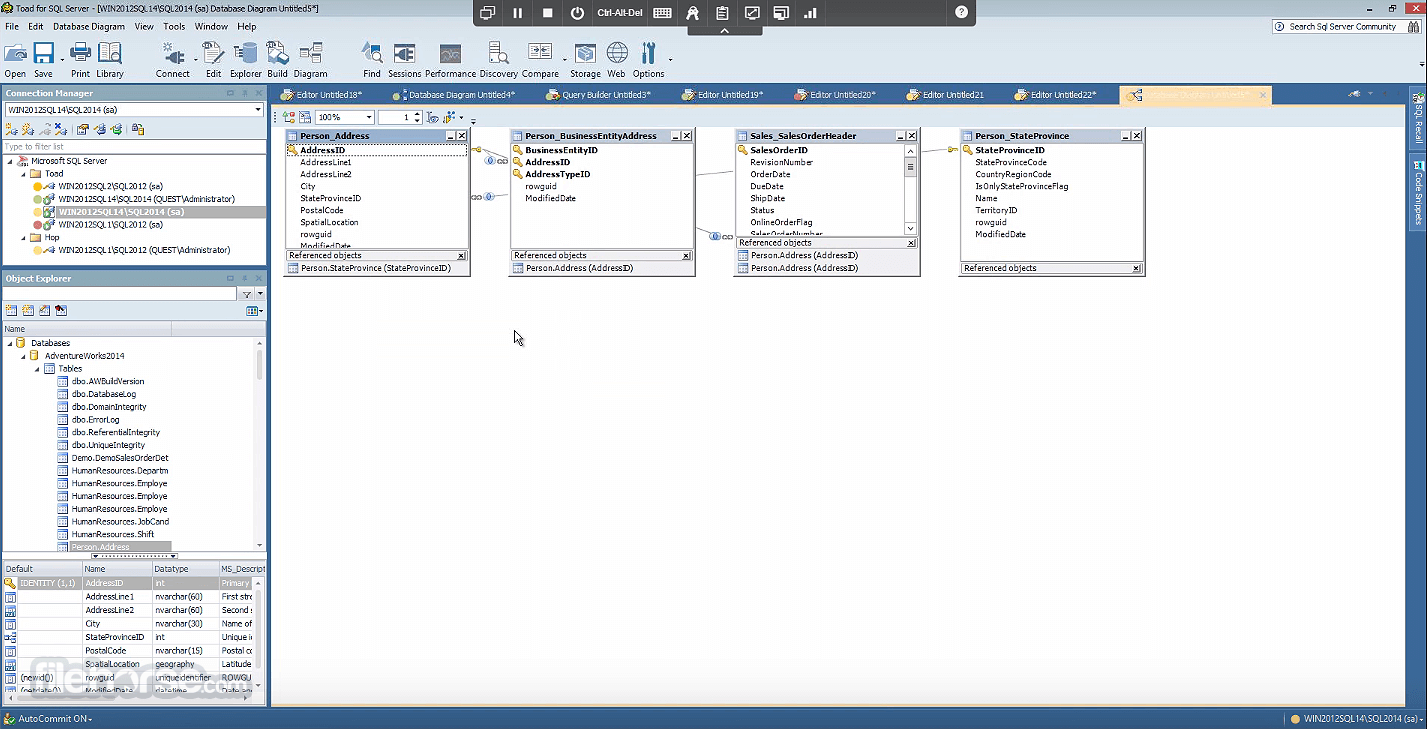Click Person.StateProvince (StateProvinceID) referenced object

pyautogui.click(x=376, y=268)
